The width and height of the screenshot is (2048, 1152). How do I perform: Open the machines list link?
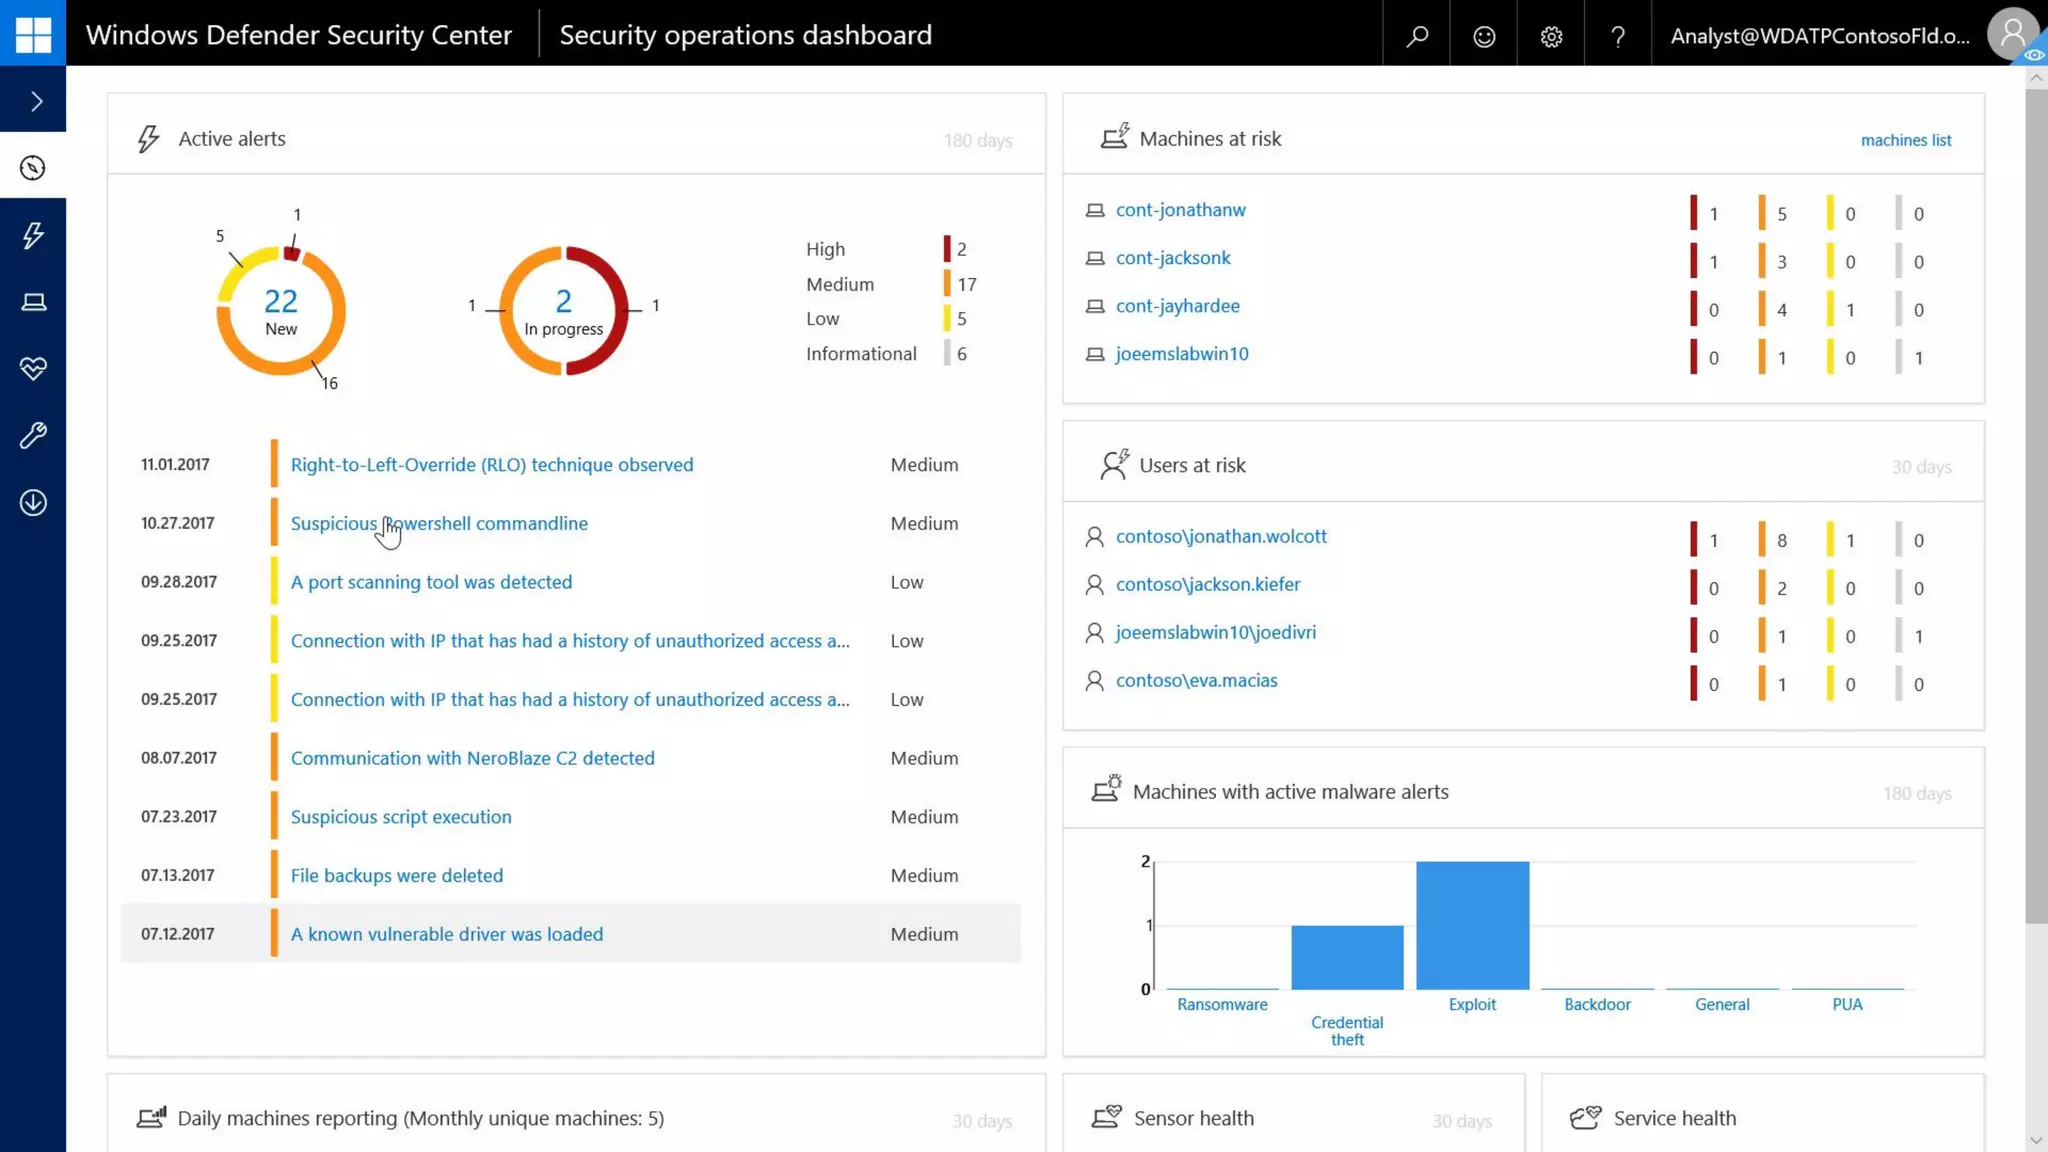[1905, 140]
